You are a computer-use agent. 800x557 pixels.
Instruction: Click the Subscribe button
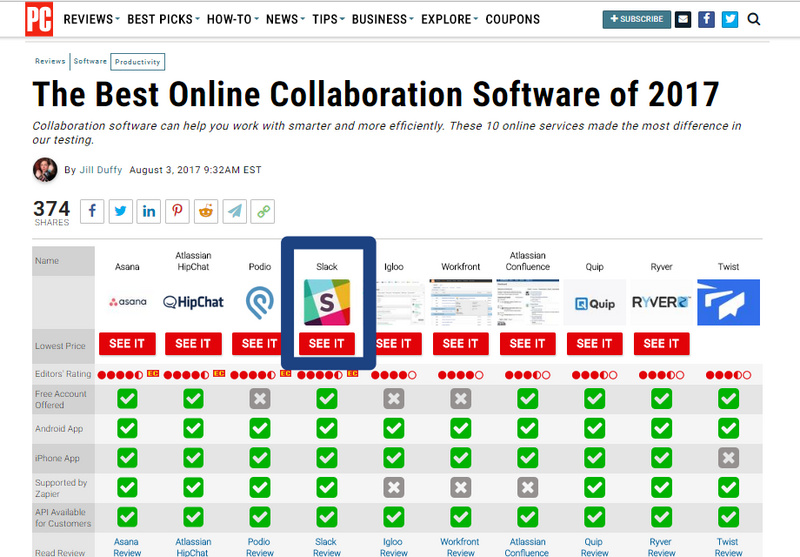(x=636, y=19)
